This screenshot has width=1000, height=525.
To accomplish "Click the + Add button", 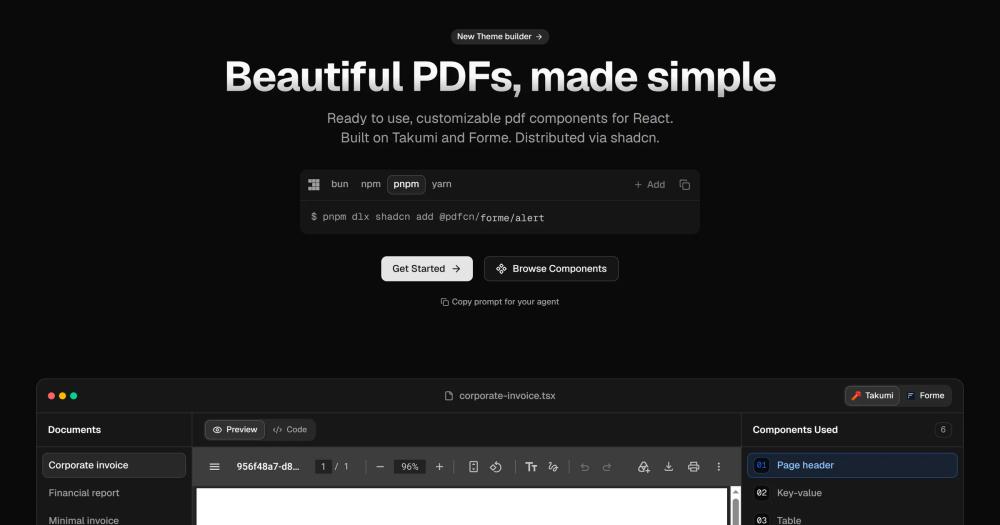I will [x=649, y=184].
